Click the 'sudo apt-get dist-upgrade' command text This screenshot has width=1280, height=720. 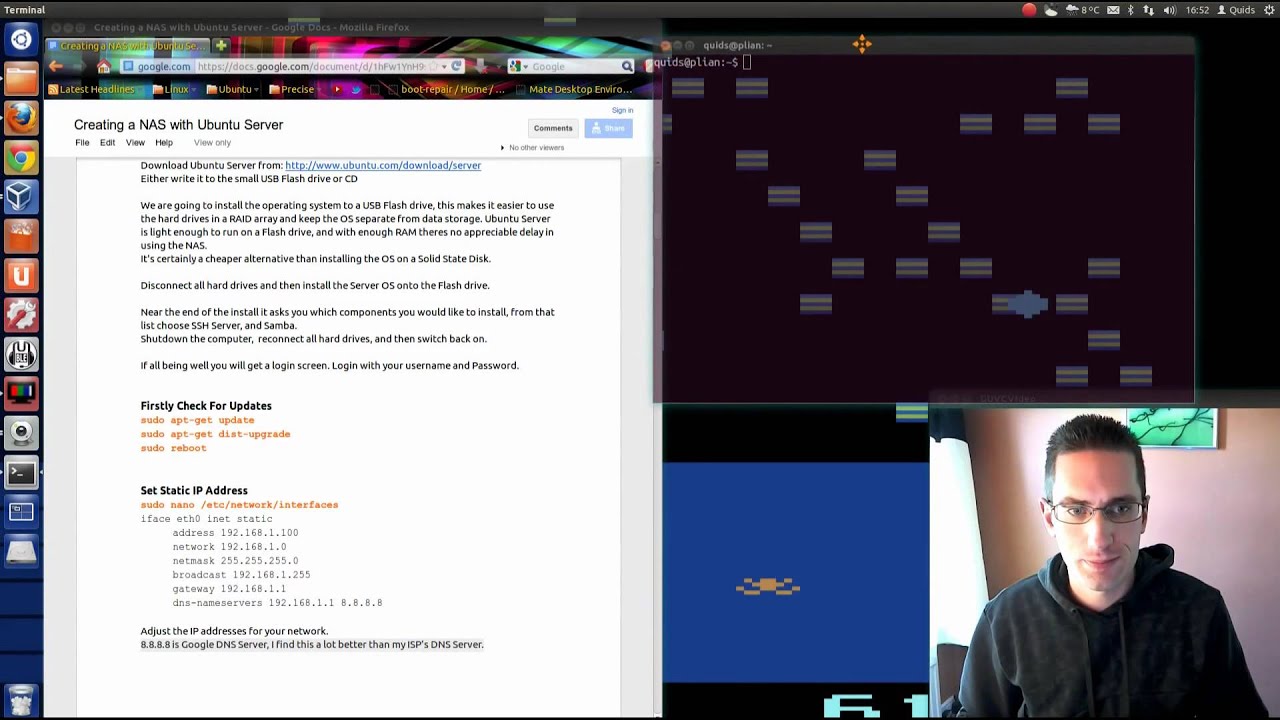[x=216, y=434]
